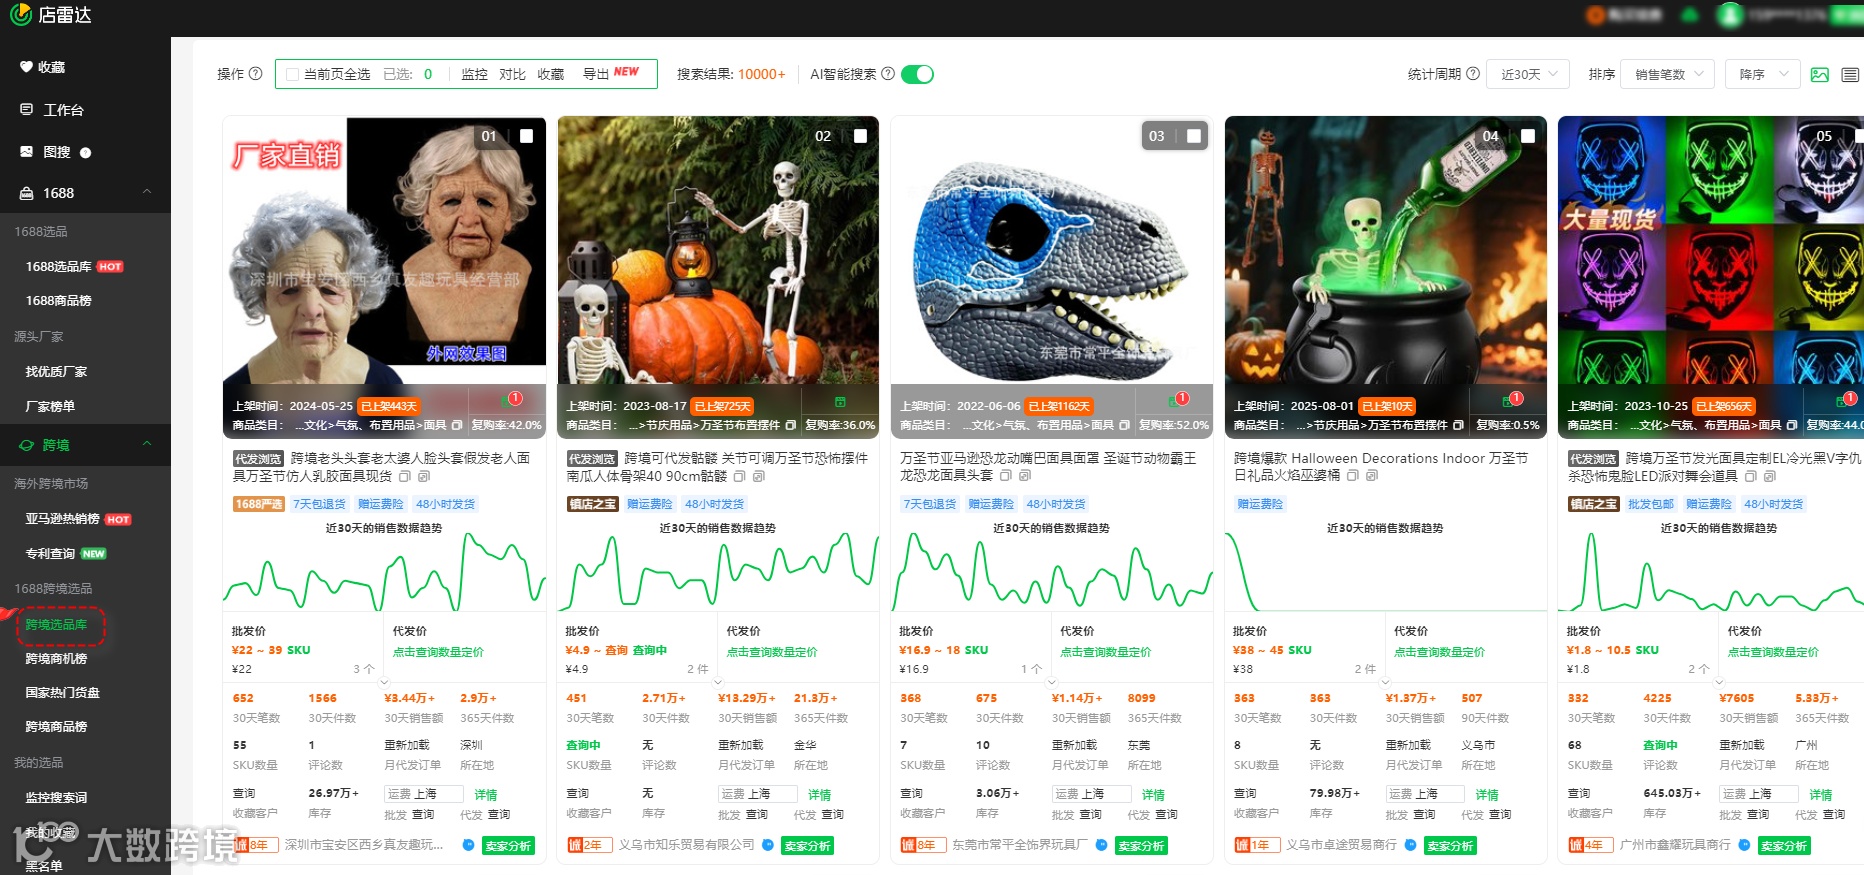Switch to list view icon
This screenshot has height=875, width=1864.
[1850, 75]
